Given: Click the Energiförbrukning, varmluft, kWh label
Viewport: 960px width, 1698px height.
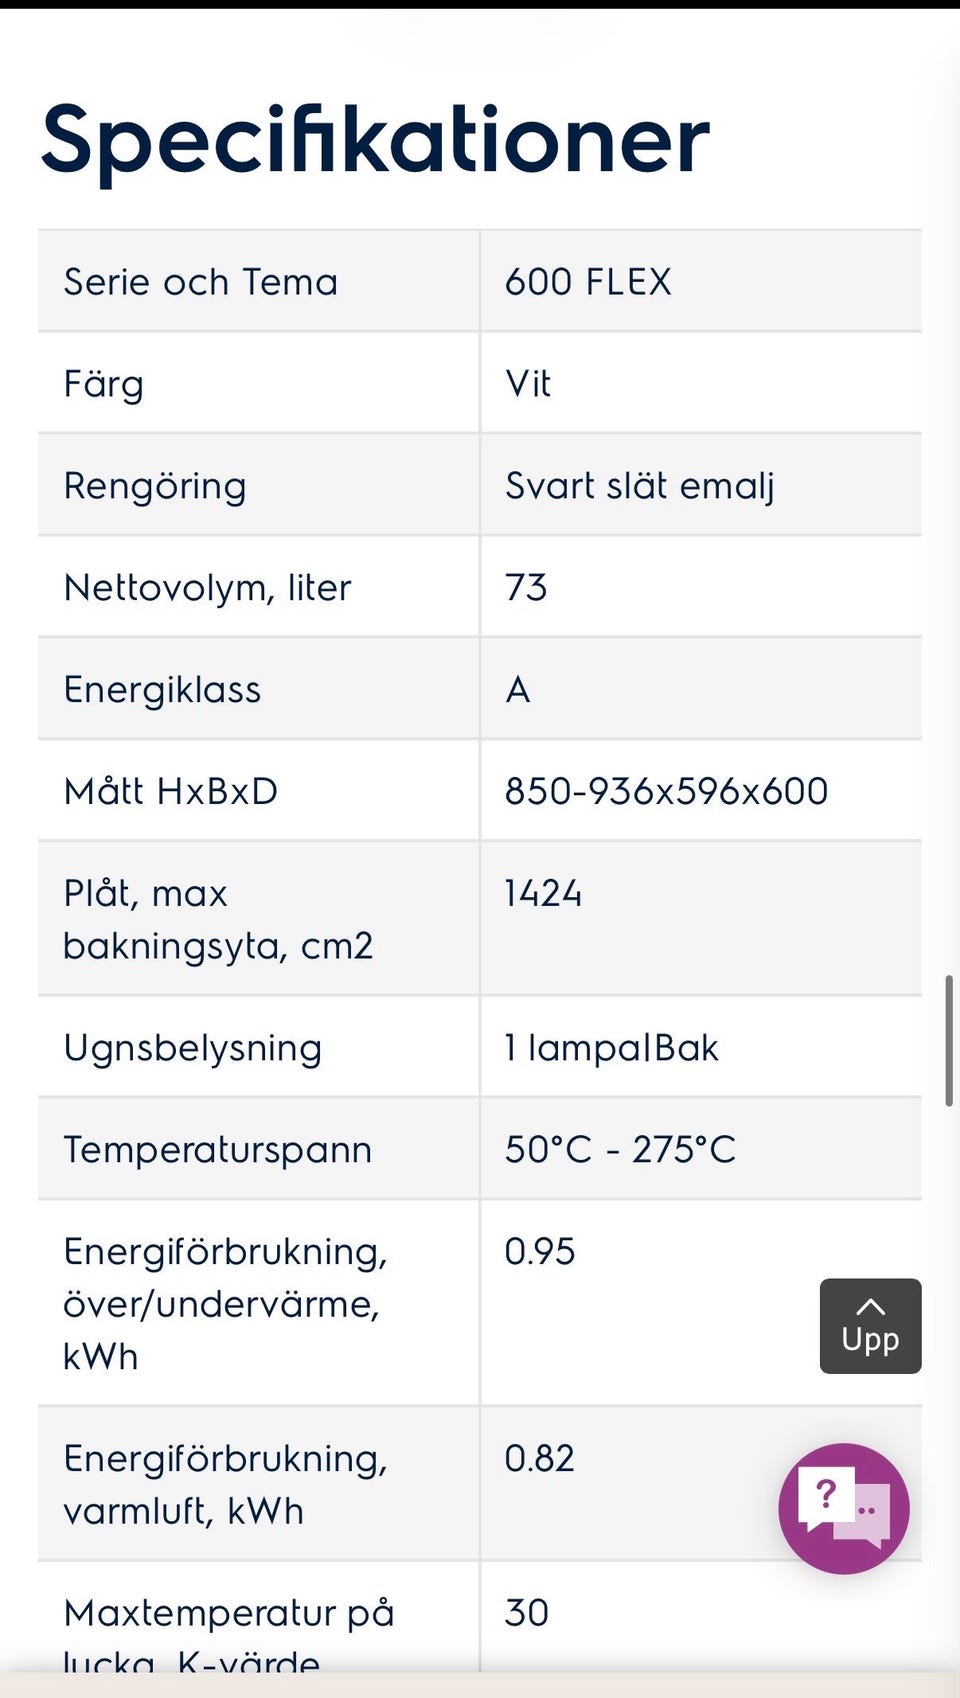Looking at the screenshot, I should point(226,1485).
